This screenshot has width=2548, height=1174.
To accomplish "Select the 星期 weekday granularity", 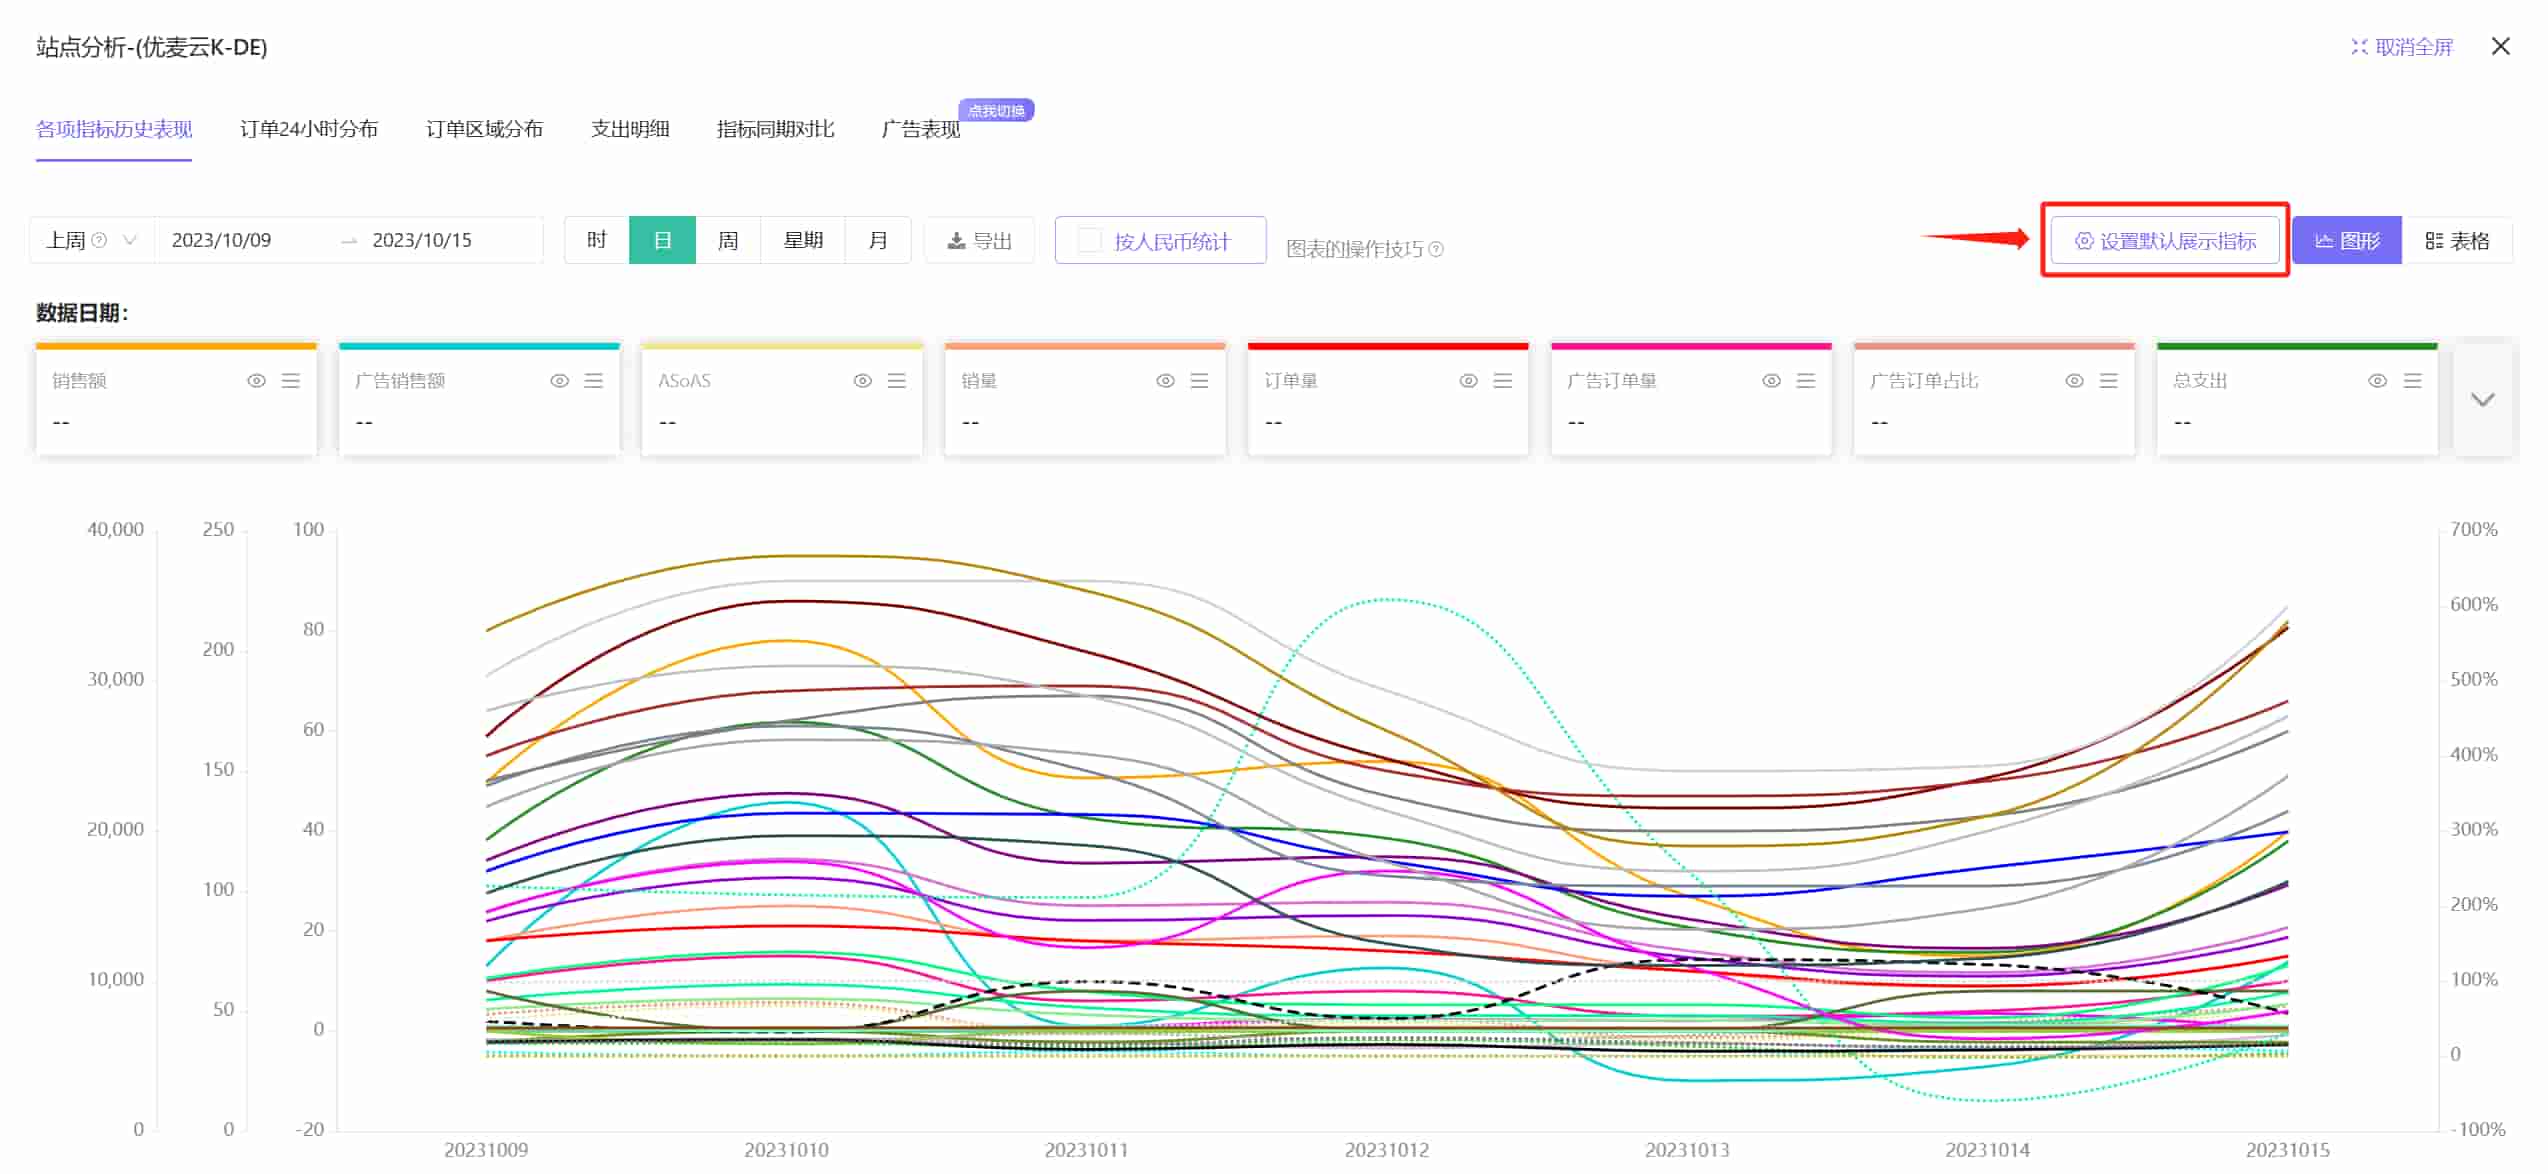I will (x=803, y=240).
